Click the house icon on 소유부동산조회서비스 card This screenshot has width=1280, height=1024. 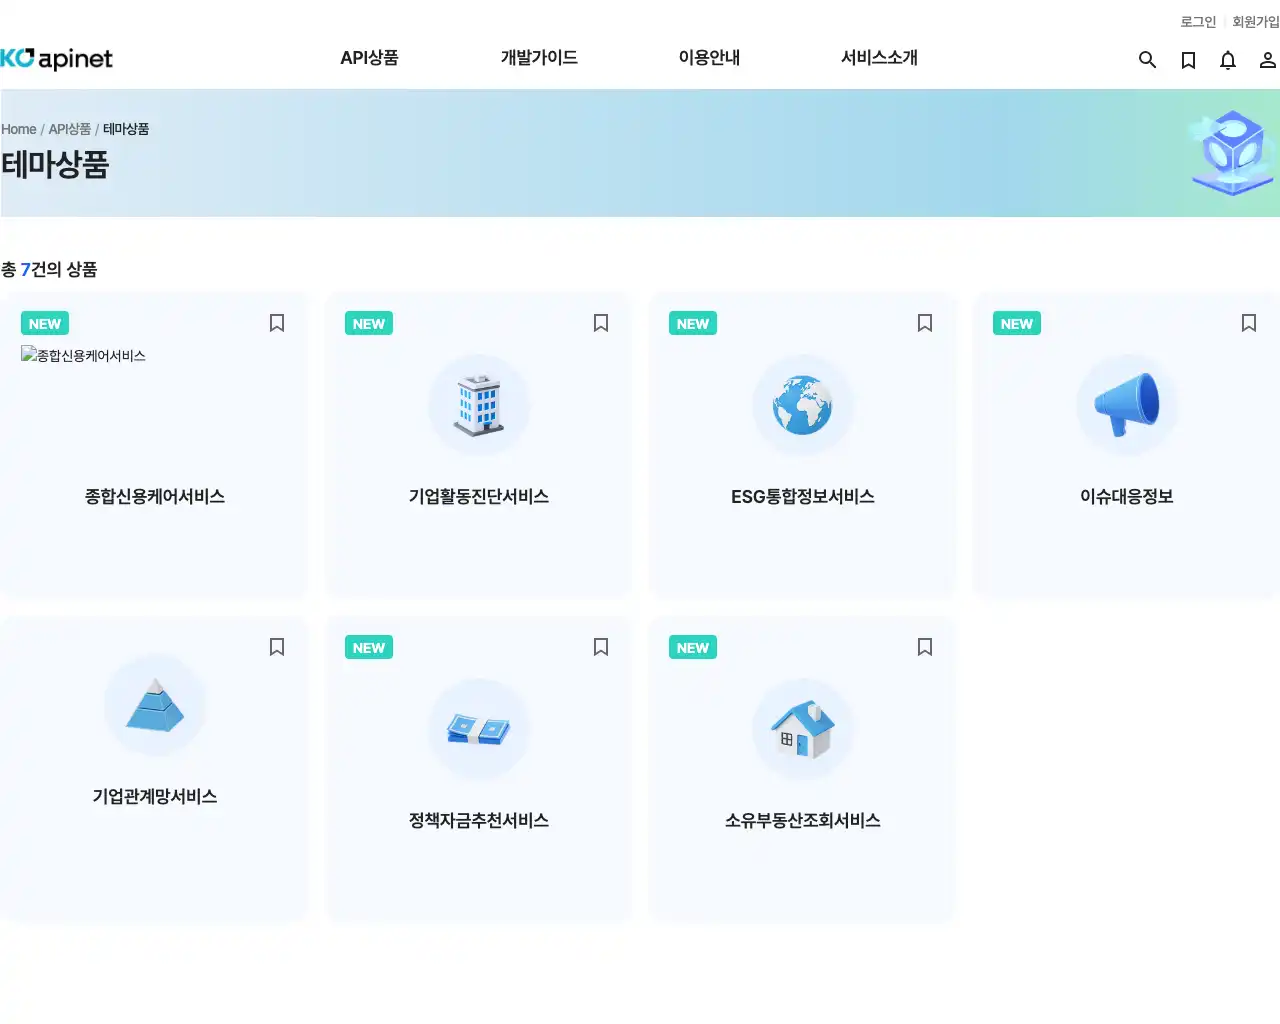[803, 729]
